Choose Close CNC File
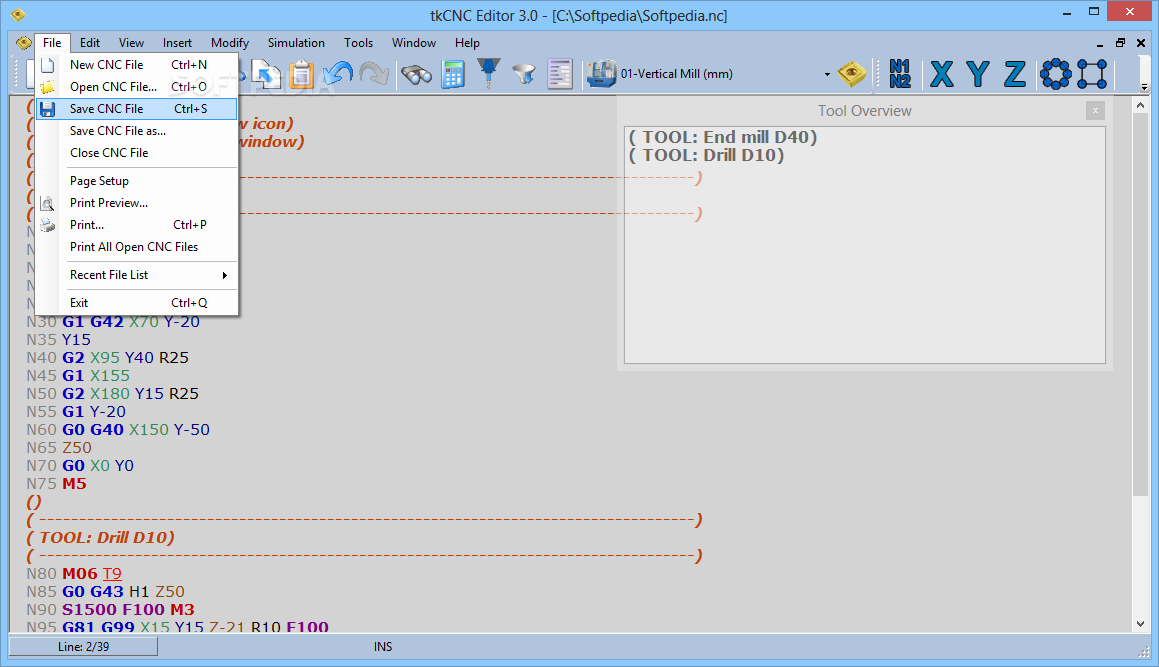Screen dimensions: 1159x667 click(x=137, y=153)
